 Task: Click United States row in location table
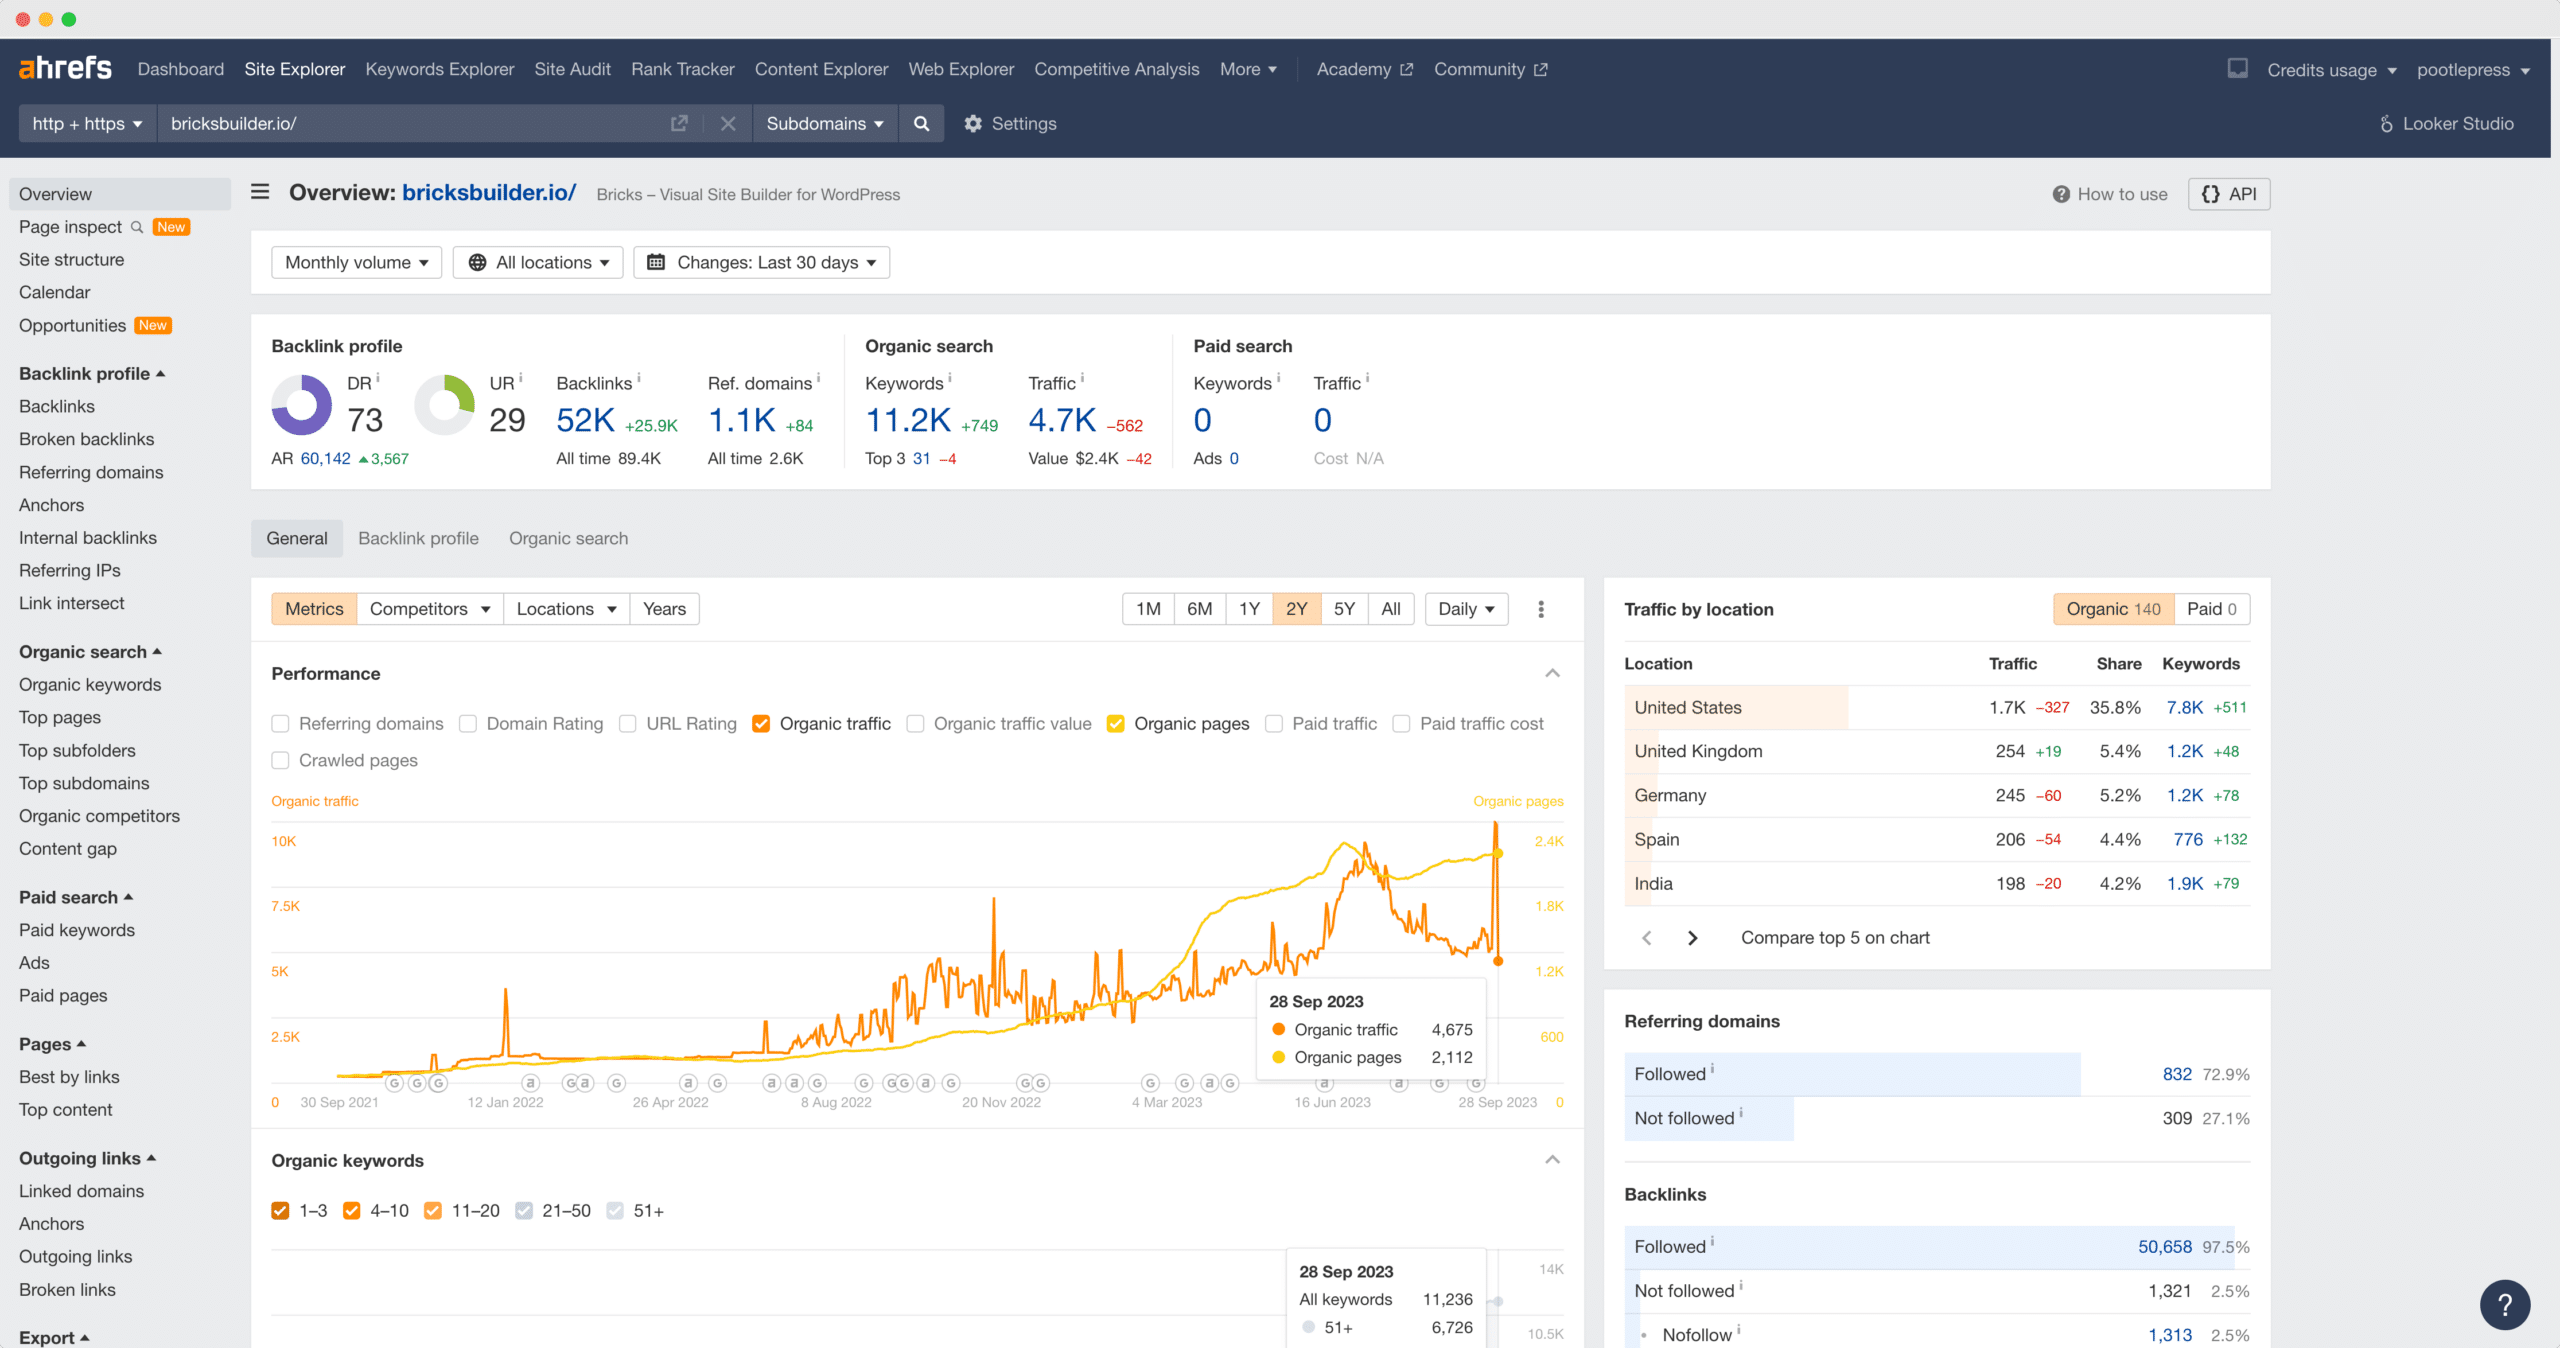(1937, 707)
